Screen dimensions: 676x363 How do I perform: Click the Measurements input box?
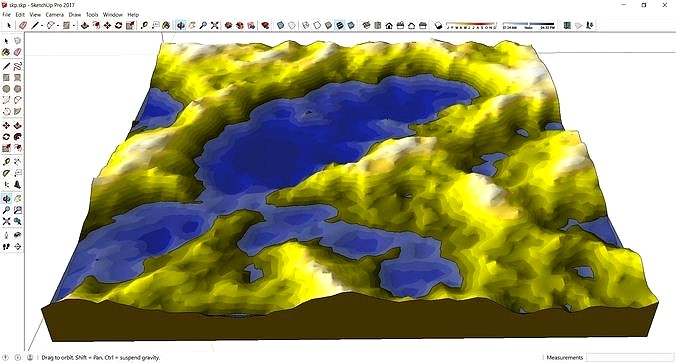(630, 357)
